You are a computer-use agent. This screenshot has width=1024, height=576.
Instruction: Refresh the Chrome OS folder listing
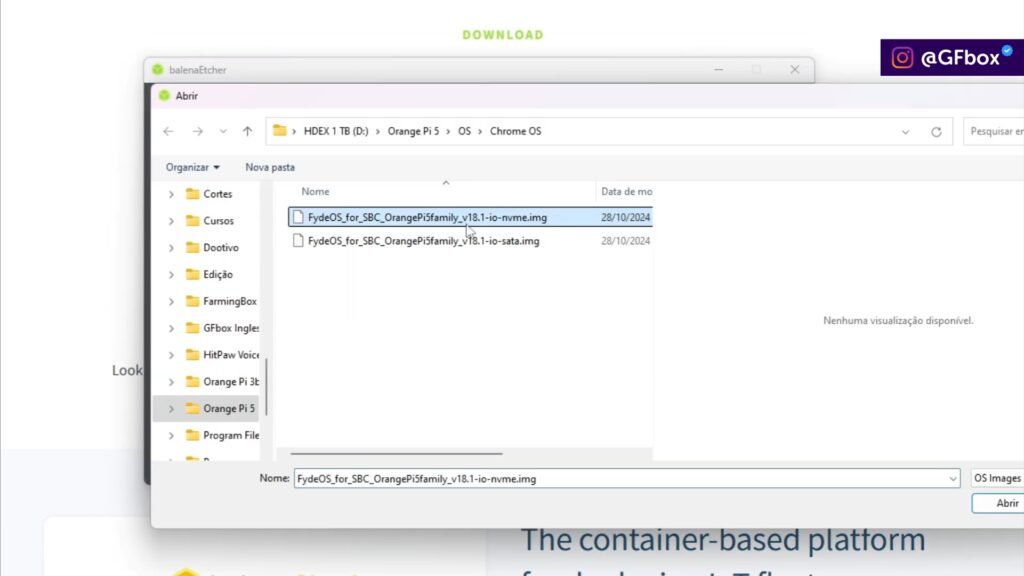pos(936,132)
